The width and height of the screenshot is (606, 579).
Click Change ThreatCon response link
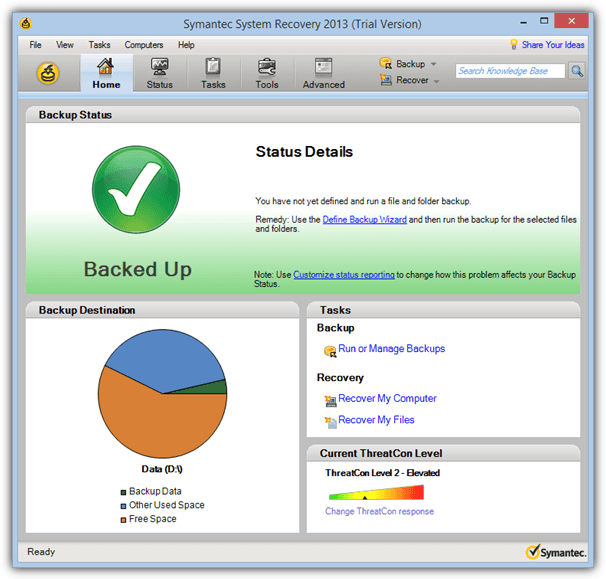379,511
